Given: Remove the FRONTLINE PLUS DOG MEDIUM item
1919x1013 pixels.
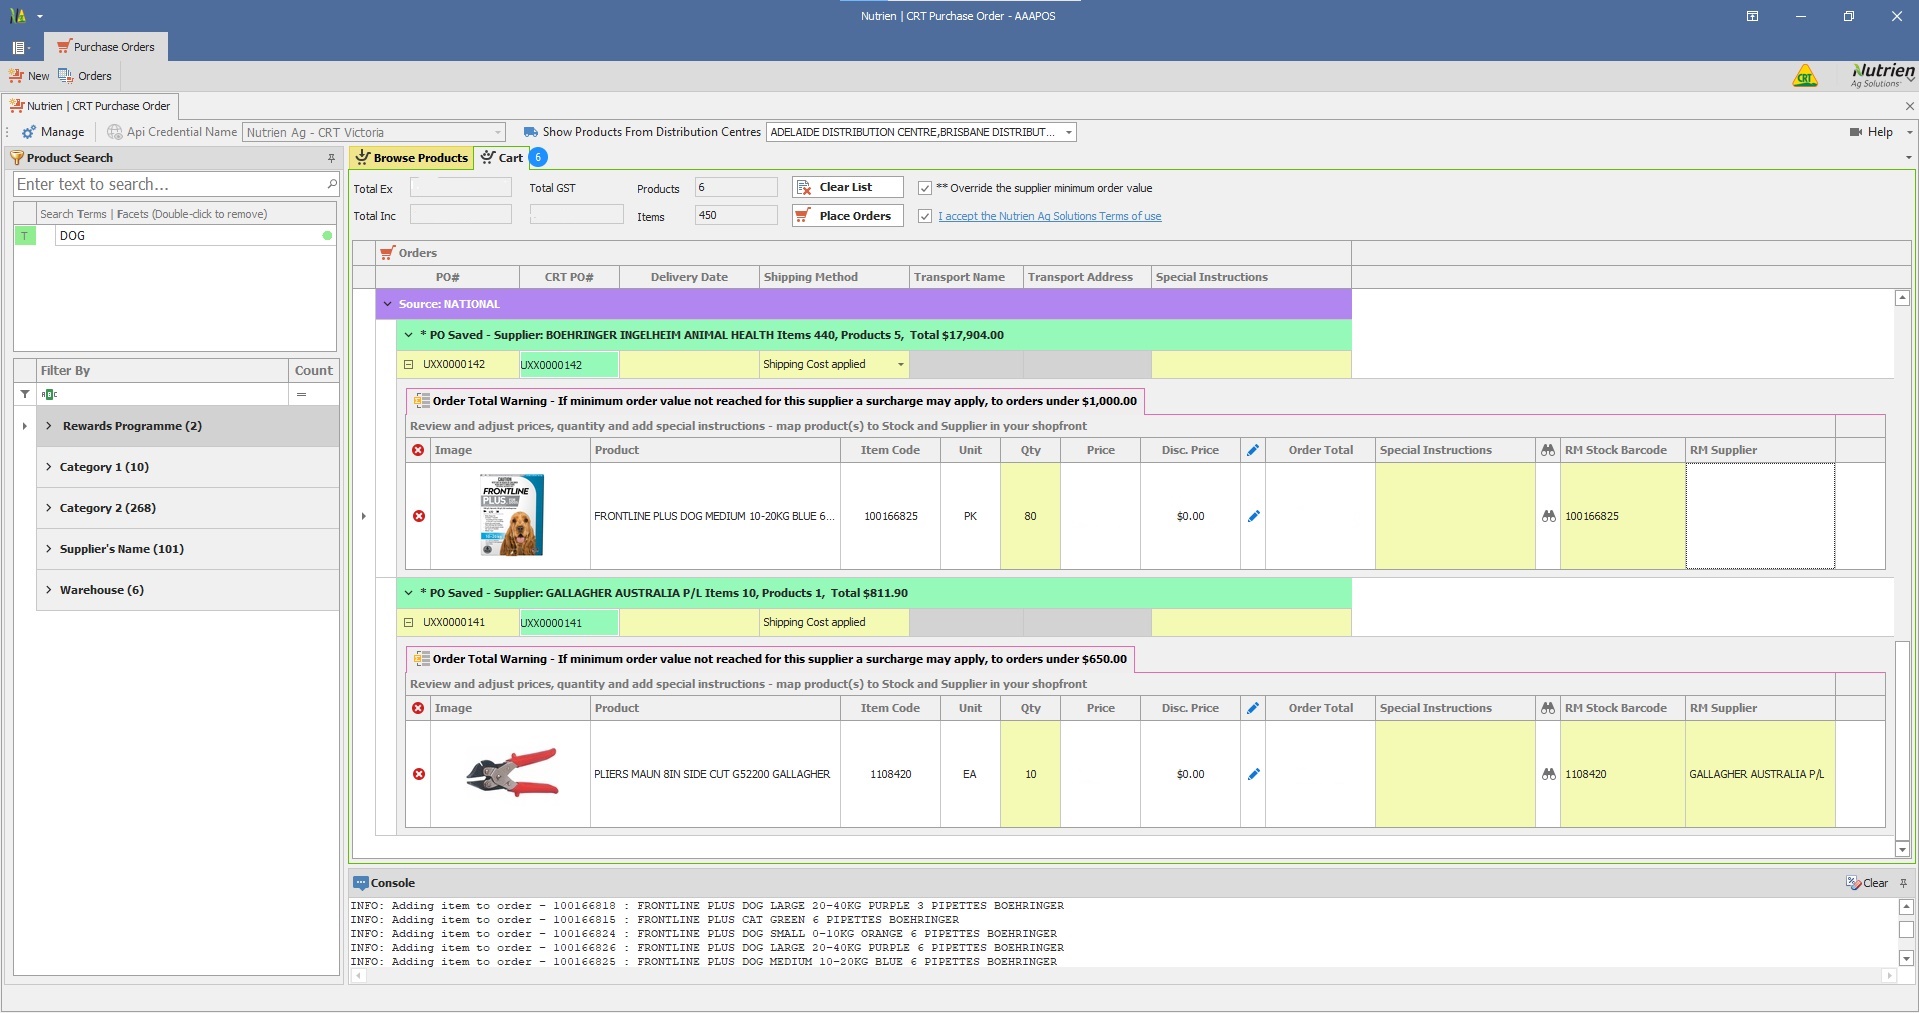Looking at the screenshot, I should [x=419, y=516].
